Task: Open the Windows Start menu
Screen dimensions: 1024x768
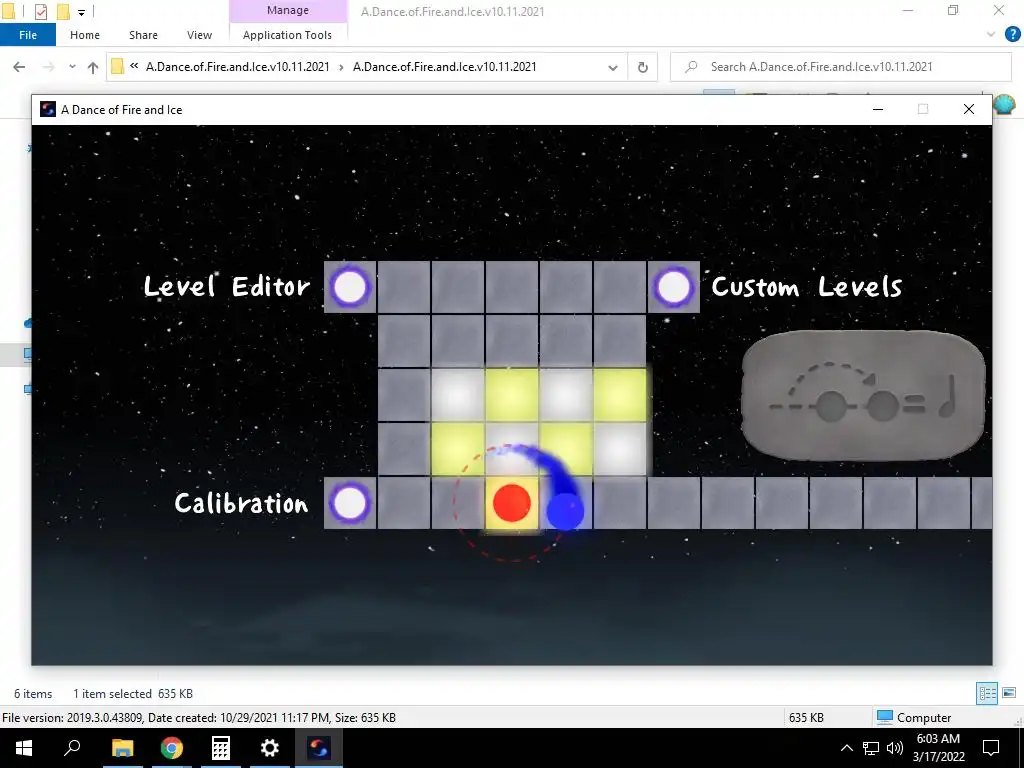Action: (x=24, y=748)
